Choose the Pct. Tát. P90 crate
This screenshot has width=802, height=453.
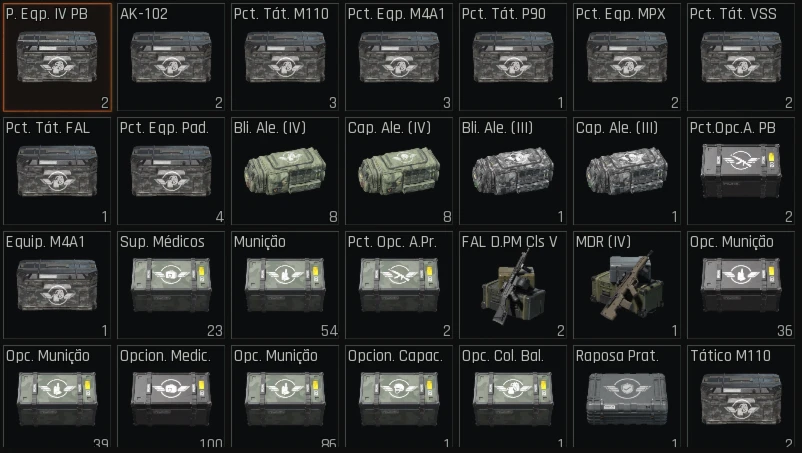pyautogui.click(x=513, y=57)
